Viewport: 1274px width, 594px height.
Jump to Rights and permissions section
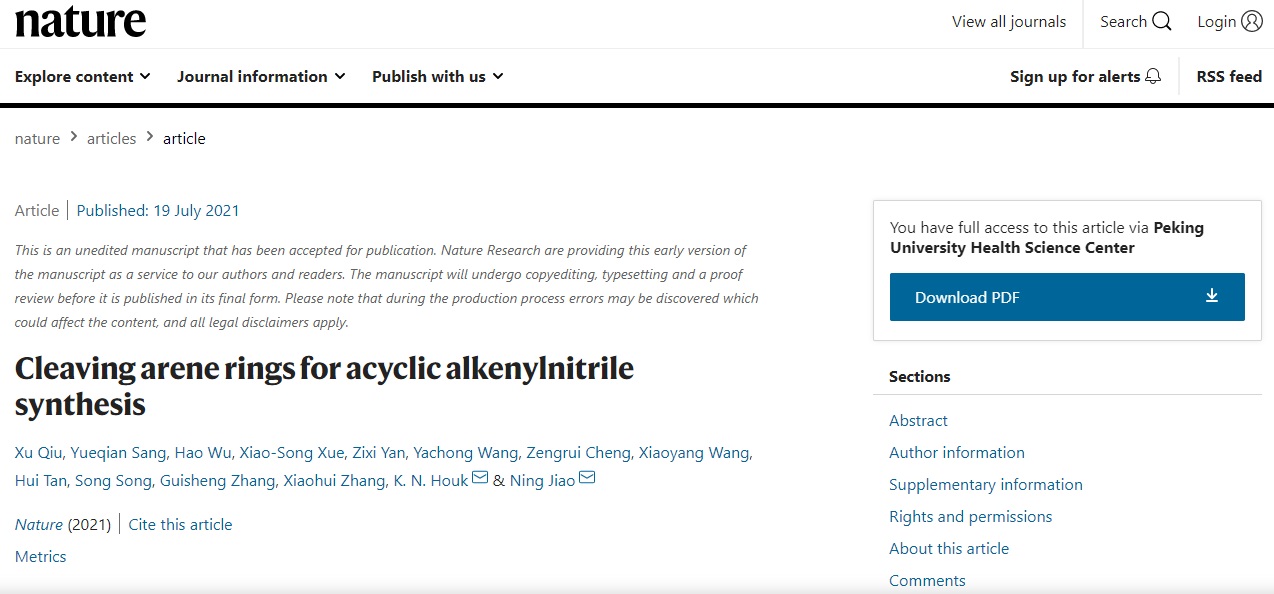pyautogui.click(x=970, y=517)
